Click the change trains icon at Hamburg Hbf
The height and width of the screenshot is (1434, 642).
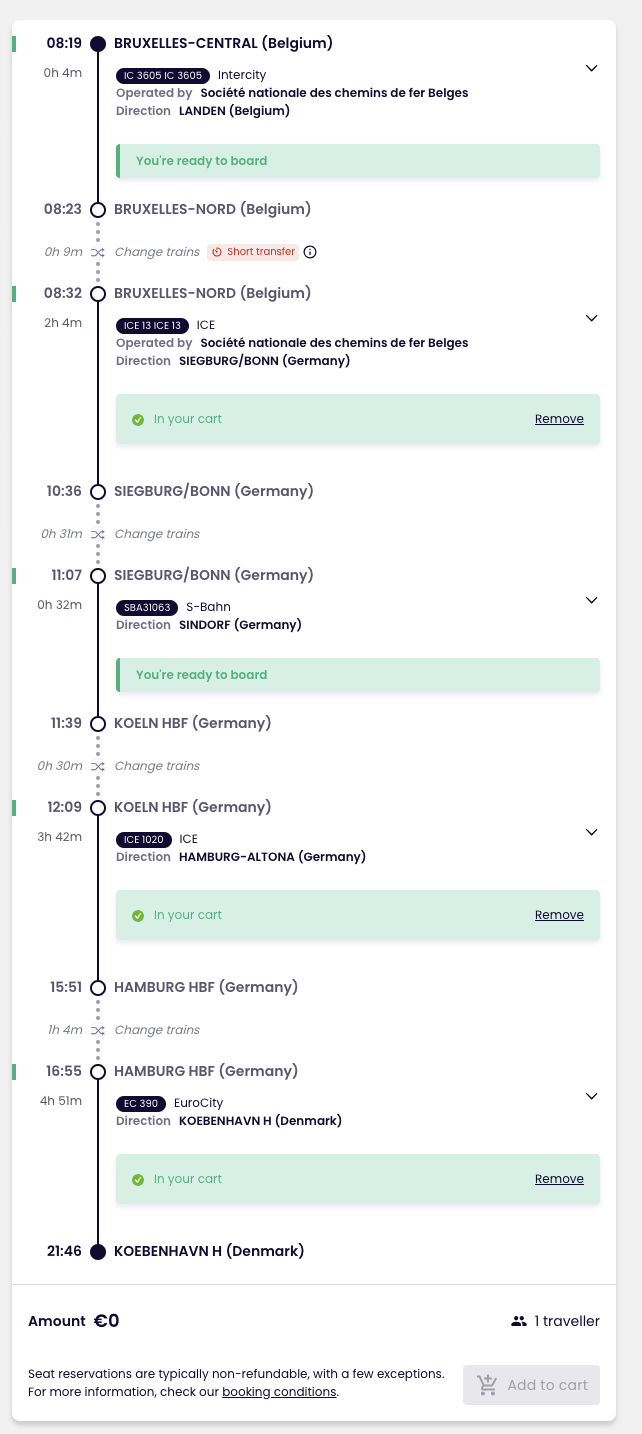click(x=98, y=1030)
